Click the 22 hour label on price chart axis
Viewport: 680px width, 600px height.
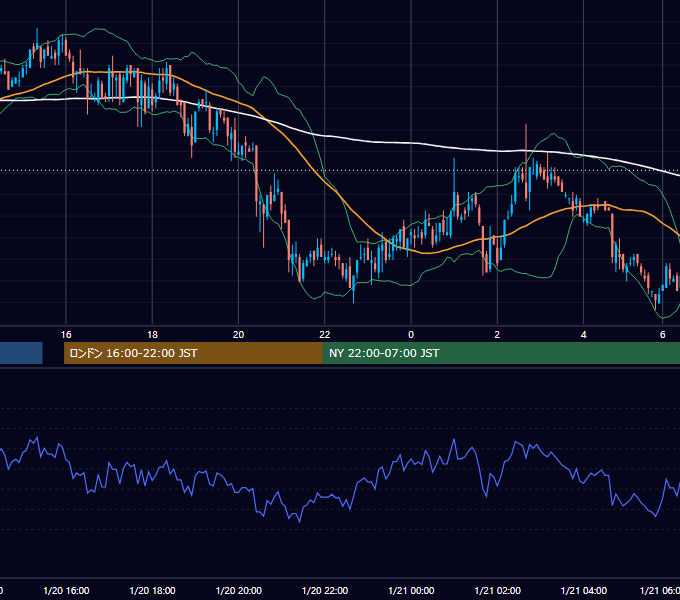click(x=325, y=335)
